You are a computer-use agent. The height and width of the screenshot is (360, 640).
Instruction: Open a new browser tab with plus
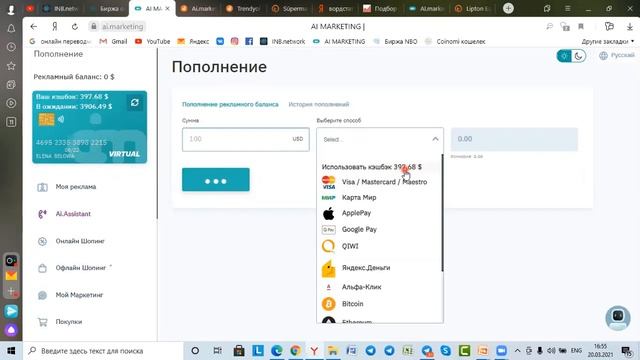pos(508,8)
